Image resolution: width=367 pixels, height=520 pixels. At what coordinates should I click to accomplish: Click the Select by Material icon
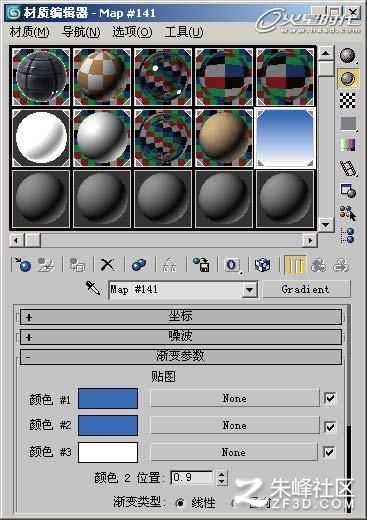[x=348, y=213]
